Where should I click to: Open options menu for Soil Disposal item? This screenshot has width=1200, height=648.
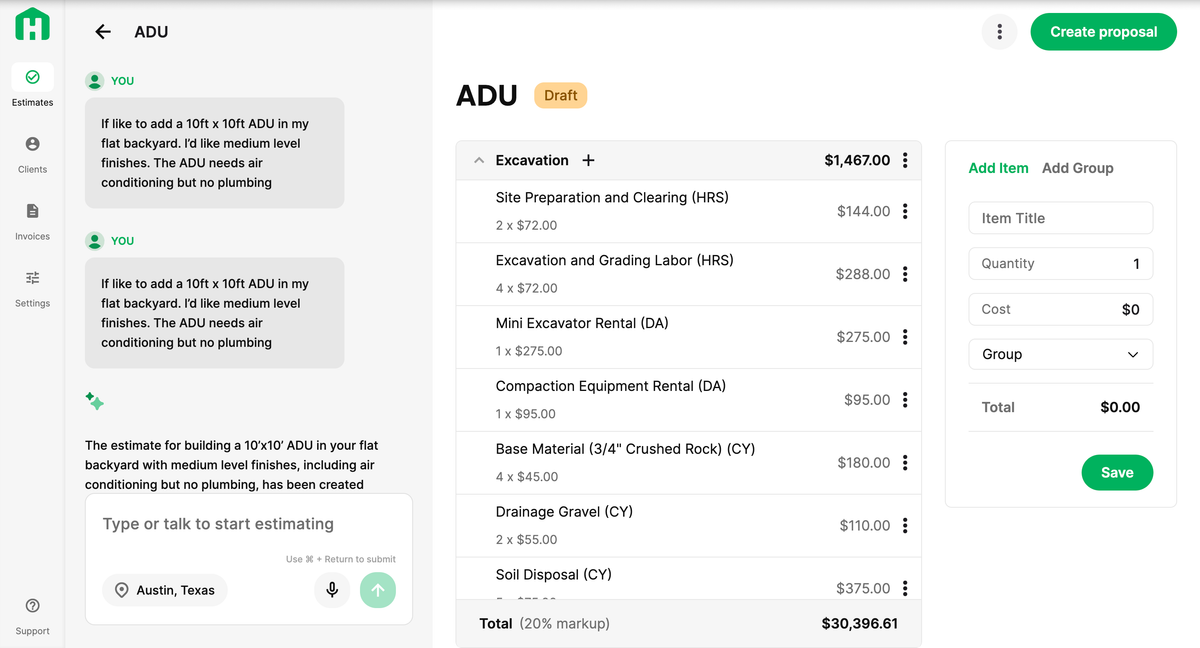(x=906, y=588)
